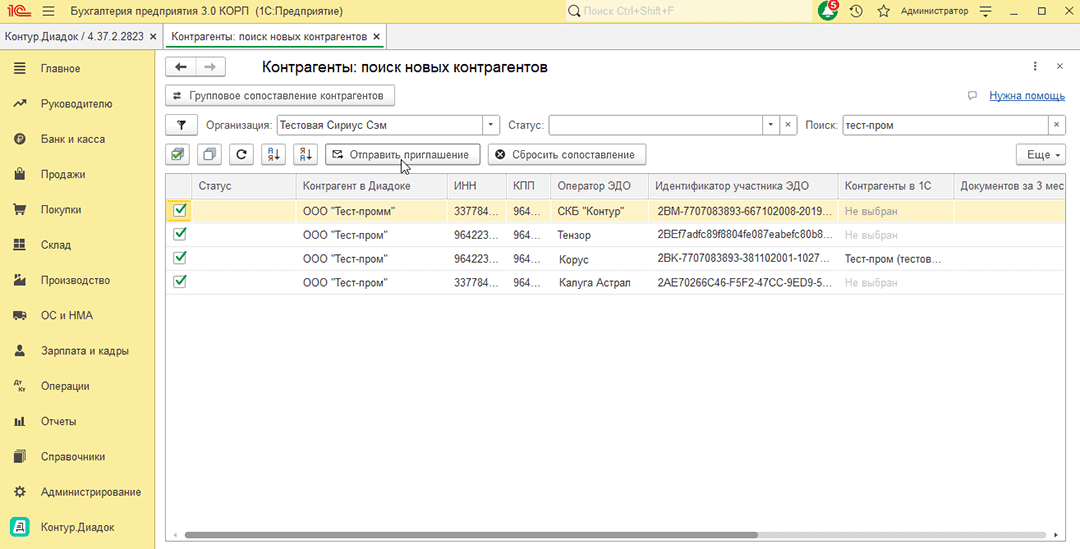The width and height of the screenshot is (1080, 549).
Task: Open Операции section
Action: click(77, 386)
